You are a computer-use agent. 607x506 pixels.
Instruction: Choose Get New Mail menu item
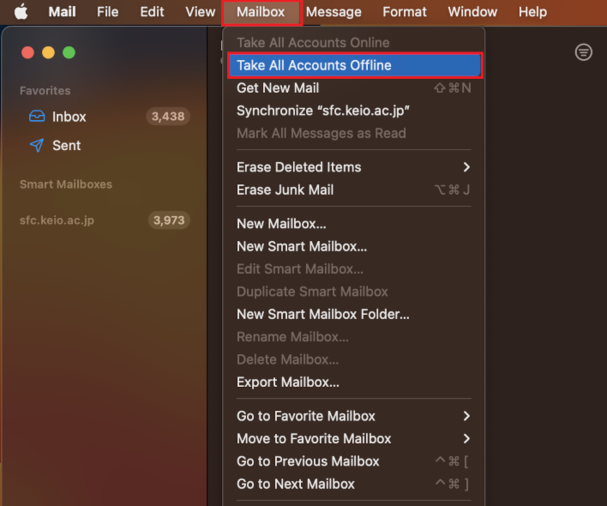tap(278, 88)
